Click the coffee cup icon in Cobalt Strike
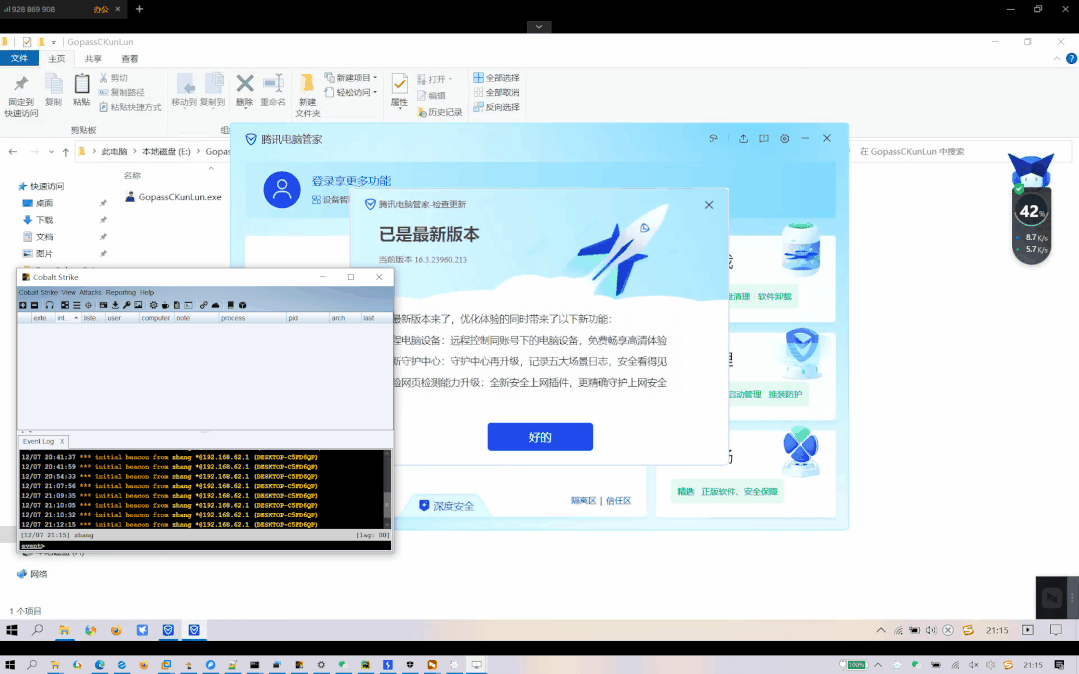This screenshot has height=674, width=1079. point(165,305)
